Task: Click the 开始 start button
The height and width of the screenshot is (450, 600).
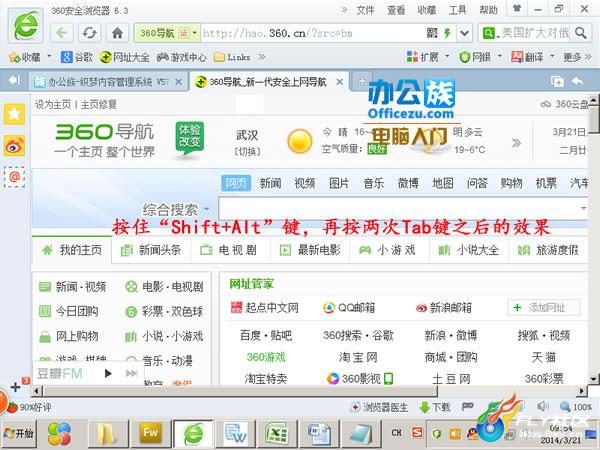Action: (x=19, y=433)
